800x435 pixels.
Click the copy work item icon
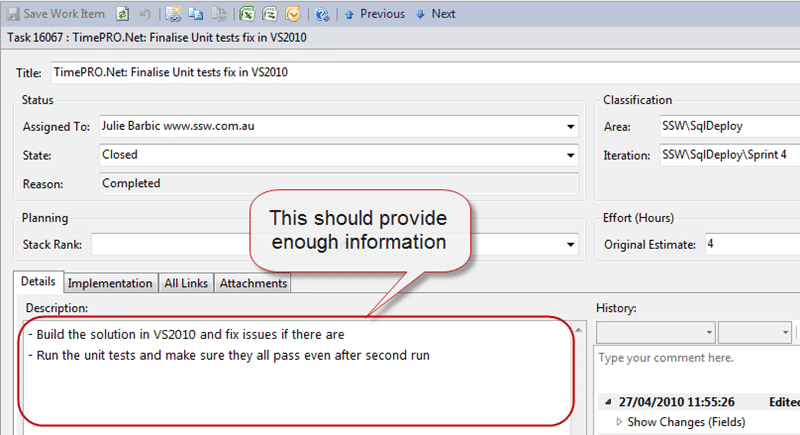pos(196,14)
